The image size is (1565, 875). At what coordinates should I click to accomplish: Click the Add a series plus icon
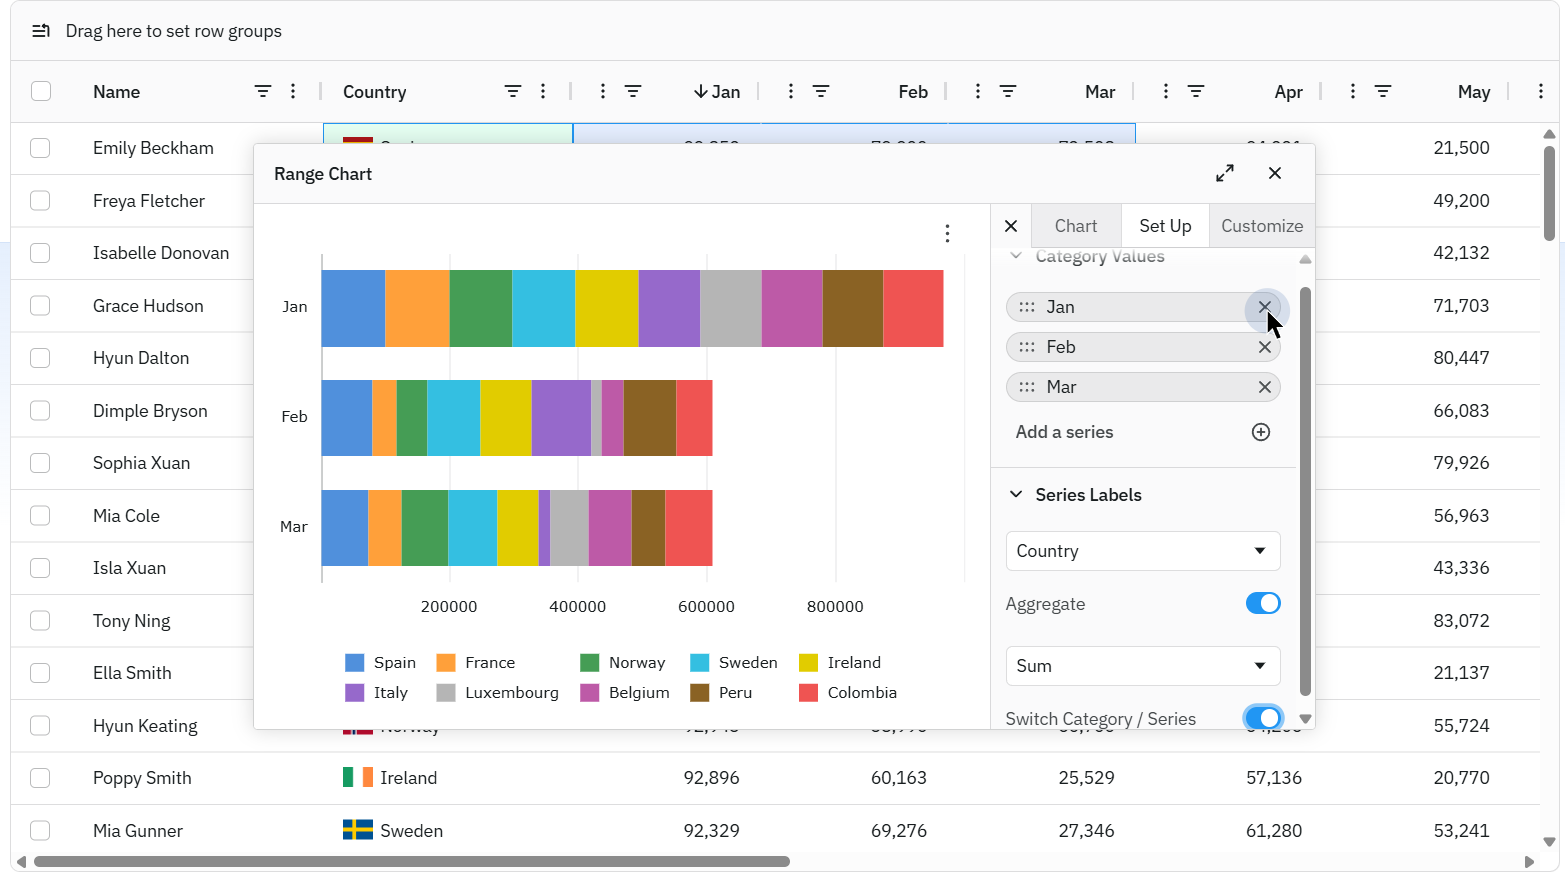(x=1261, y=432)
